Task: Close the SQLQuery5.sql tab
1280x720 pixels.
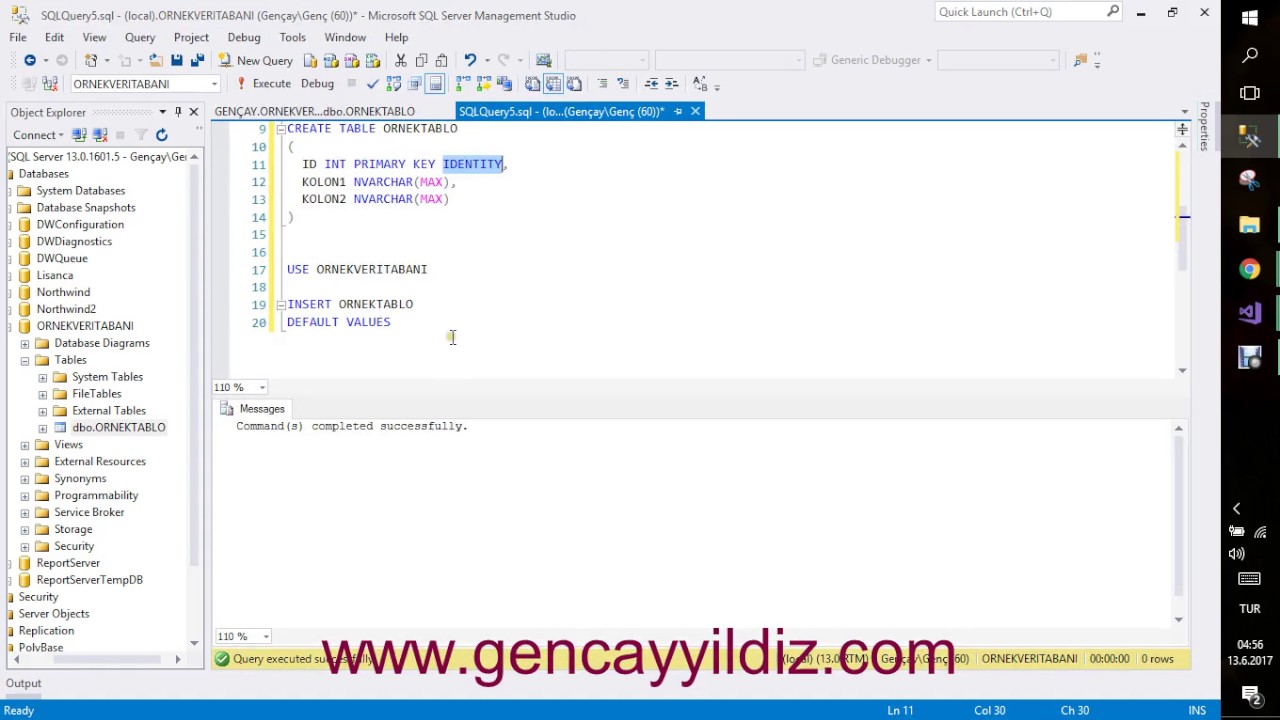Action: pos(695,111)
